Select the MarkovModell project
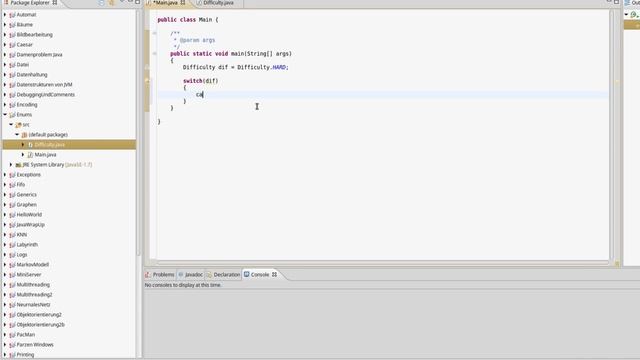 33,264
